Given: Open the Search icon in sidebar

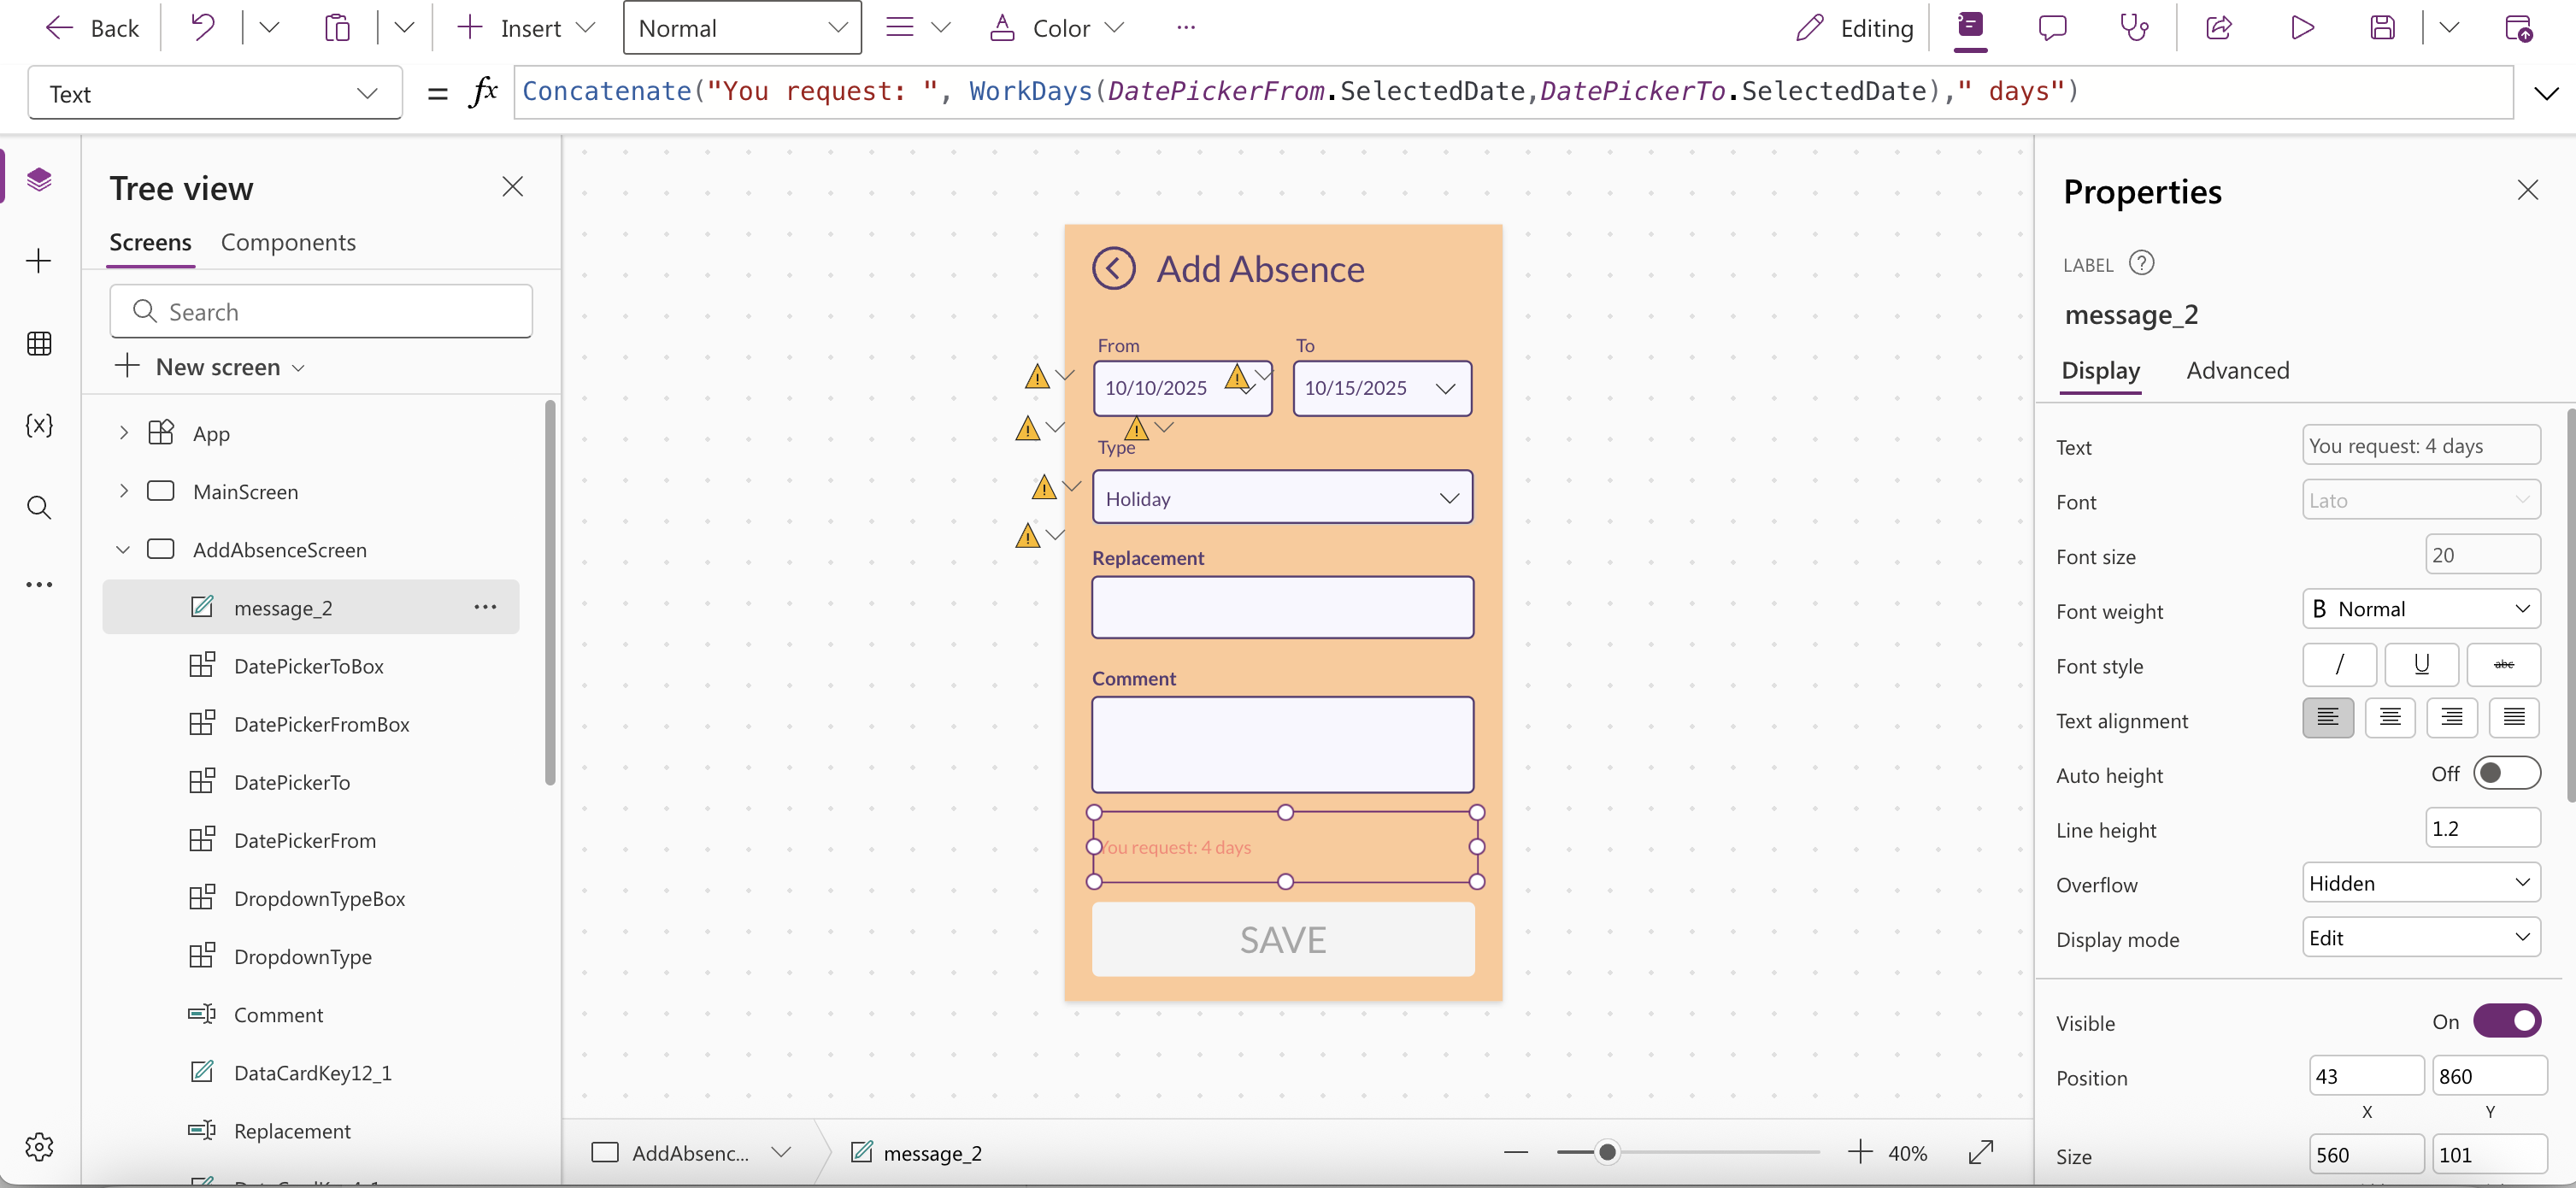Looking at the screenshot, I should (39, 507).
